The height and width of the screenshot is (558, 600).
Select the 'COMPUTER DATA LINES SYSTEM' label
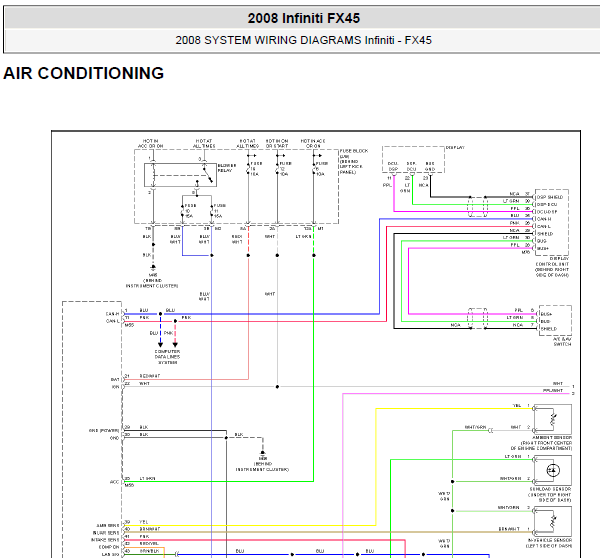(167, 357)
